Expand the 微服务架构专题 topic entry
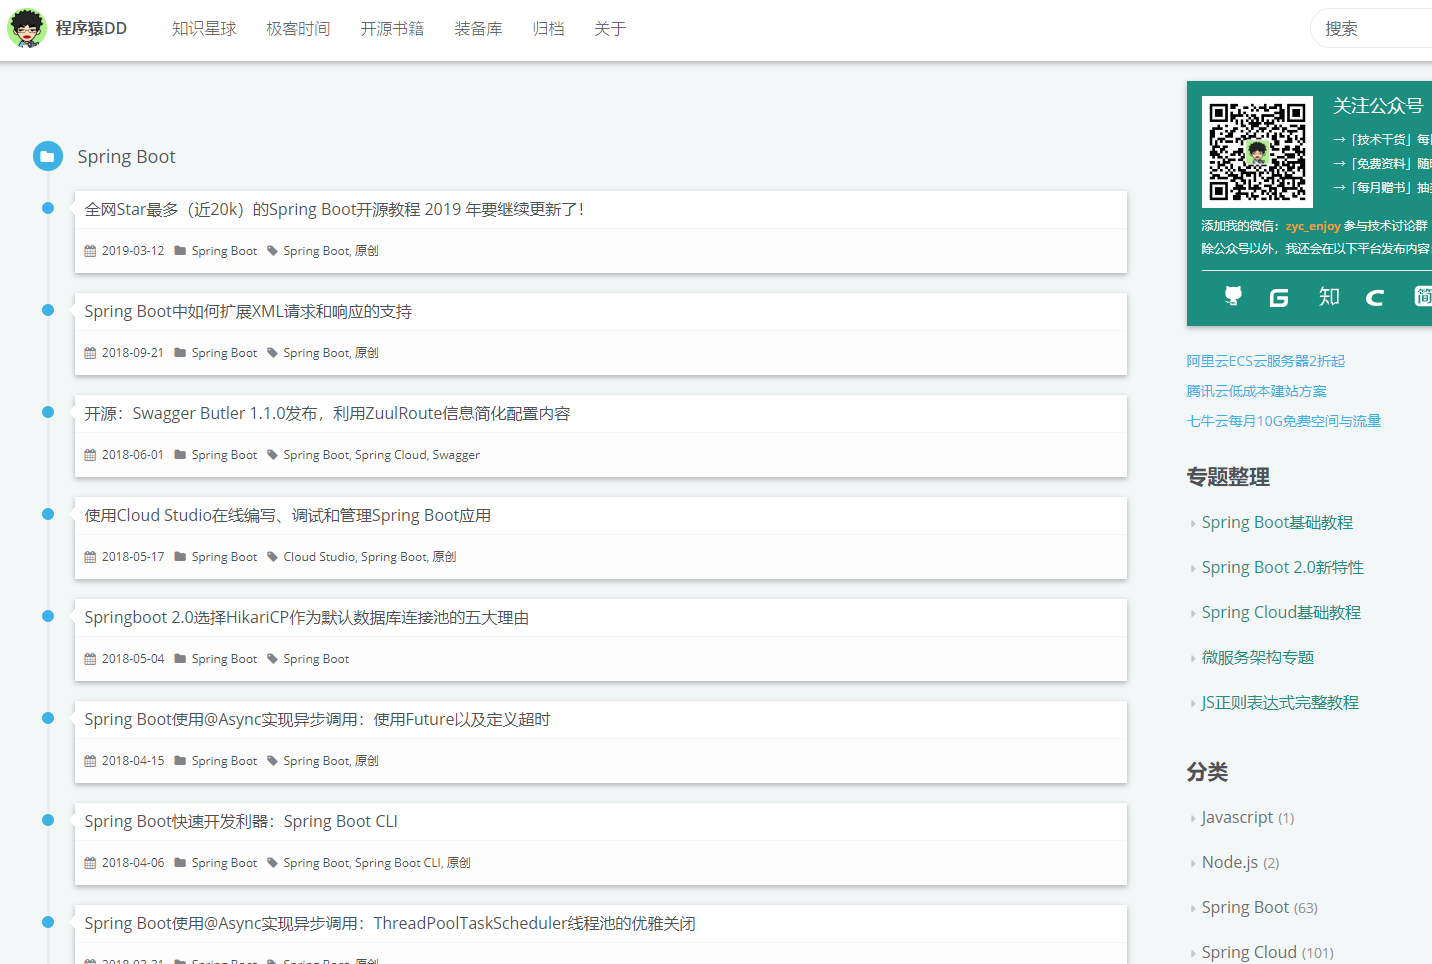Image resolution: width=1432 pixels, height=964 pixels. pyautogui.click(x=1256, y=657)
